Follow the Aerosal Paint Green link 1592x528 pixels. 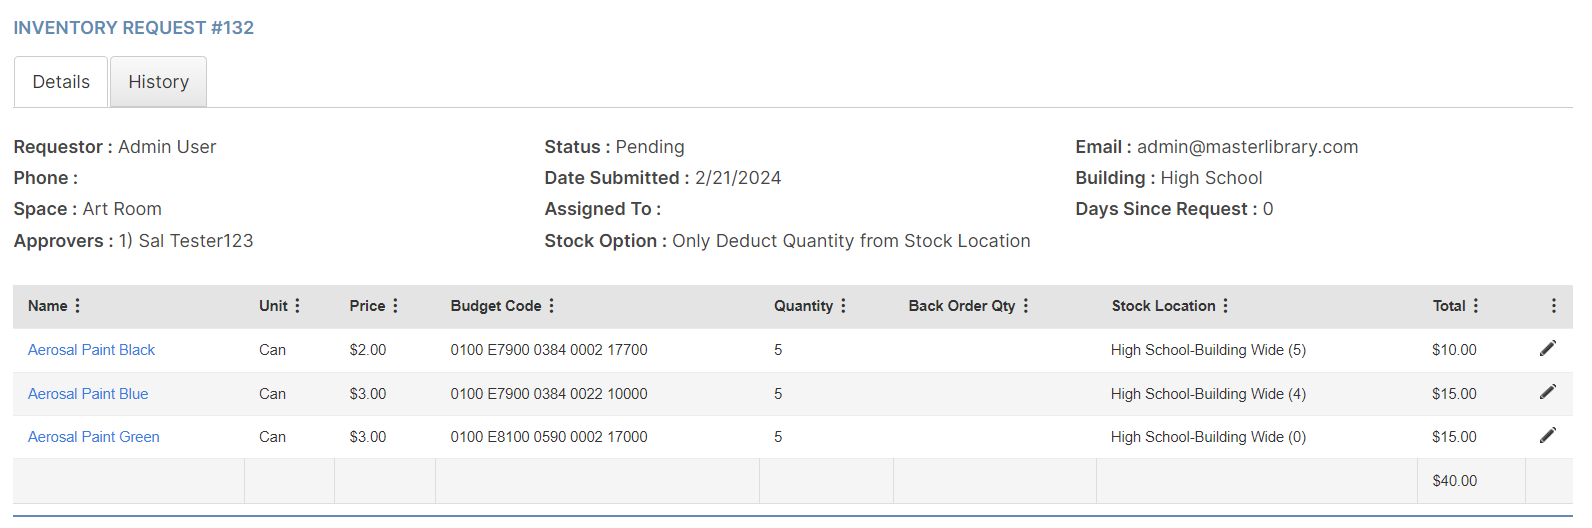(x=93, y=437)
